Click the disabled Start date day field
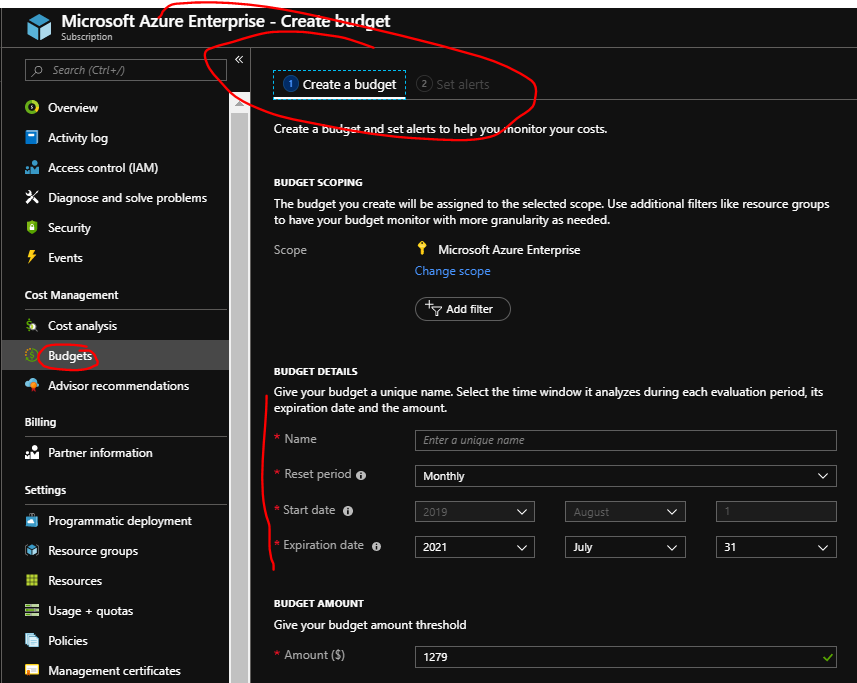 [776, 511]
